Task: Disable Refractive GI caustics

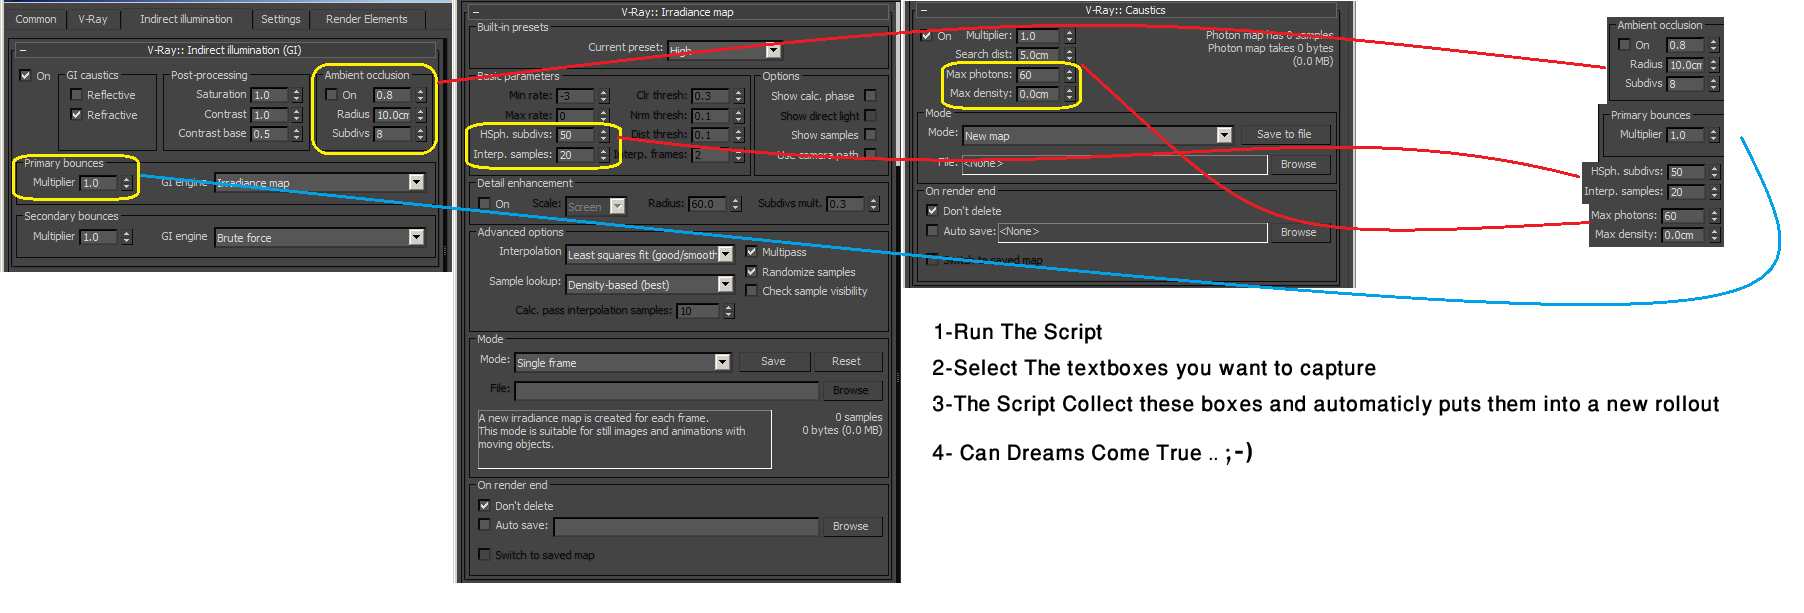Action: coord(76,115)
